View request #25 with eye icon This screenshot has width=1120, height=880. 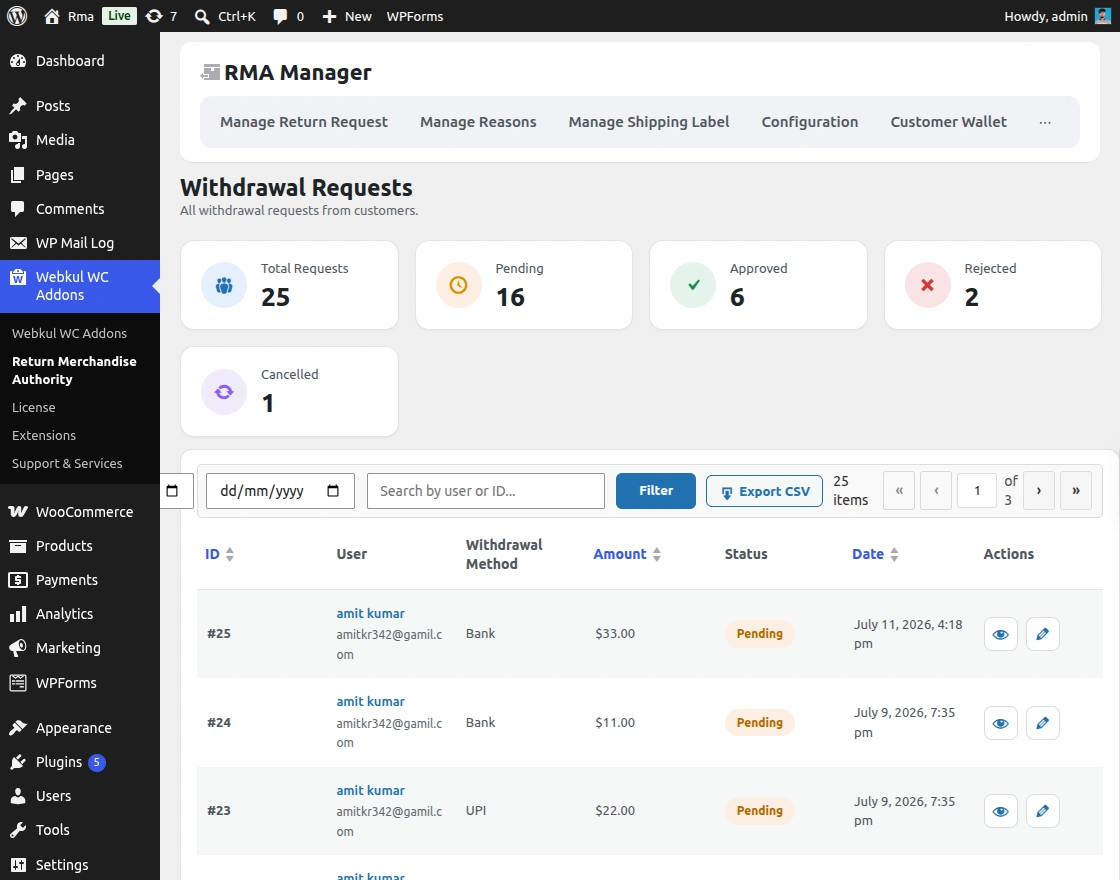point(1000,634)
